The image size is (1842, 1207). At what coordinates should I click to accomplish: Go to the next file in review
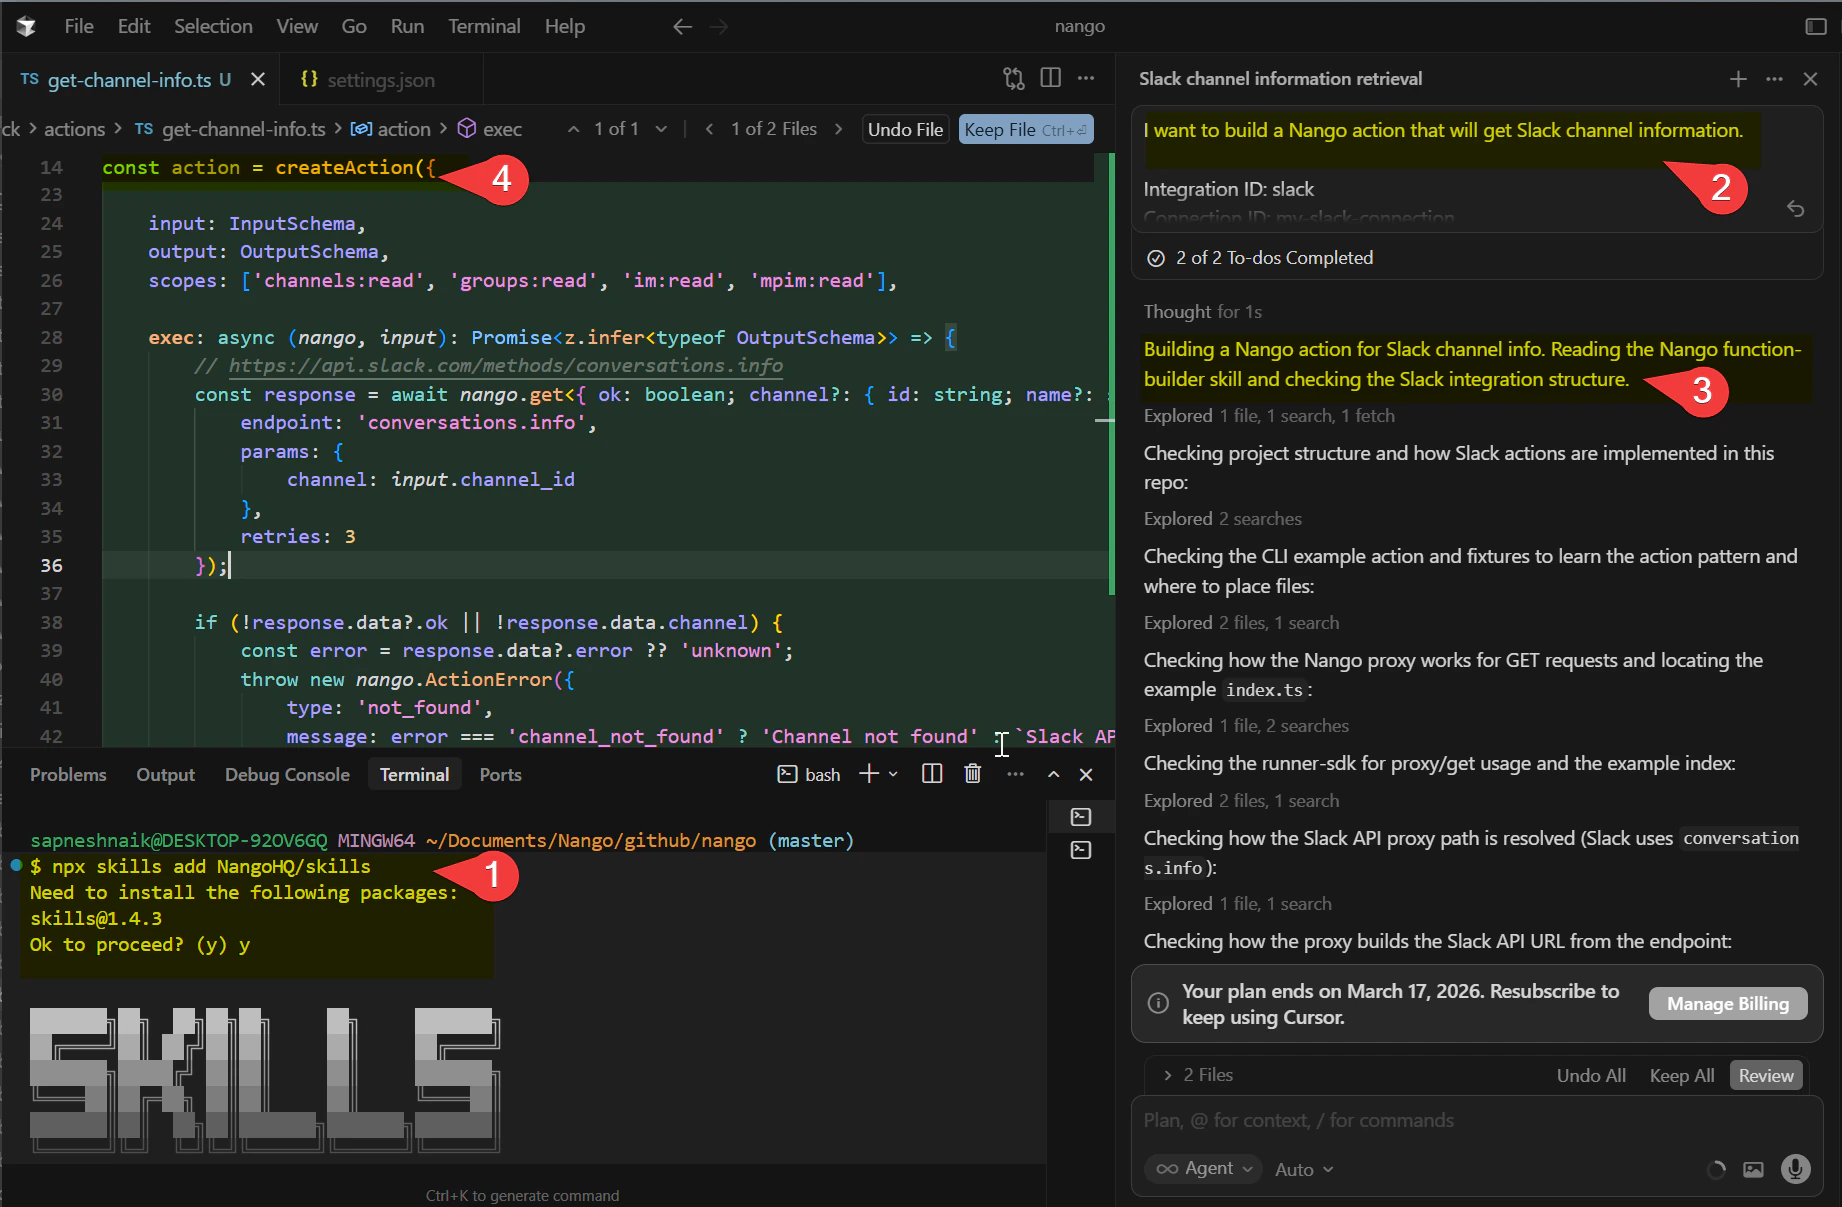coord(838,129)
